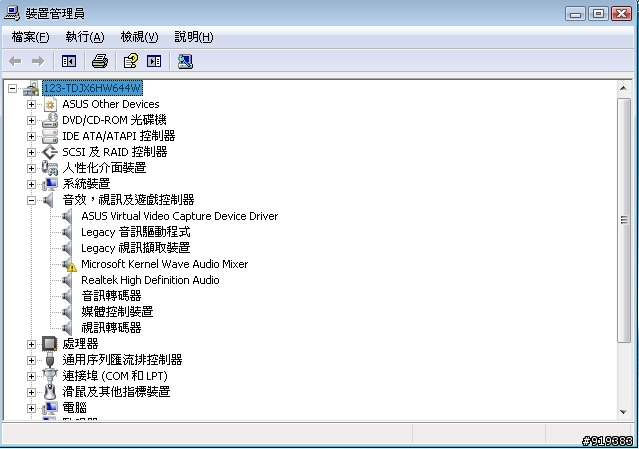Viewport: 639px width, 449px height.
Task: Select Realtek High Definition Audio
Action: [x=150, y=280]
